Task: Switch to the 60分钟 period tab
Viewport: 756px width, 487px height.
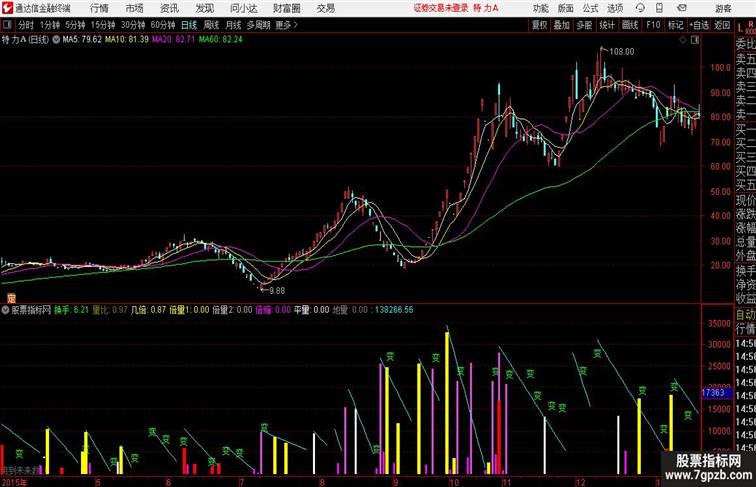Action: pos(162,25)
